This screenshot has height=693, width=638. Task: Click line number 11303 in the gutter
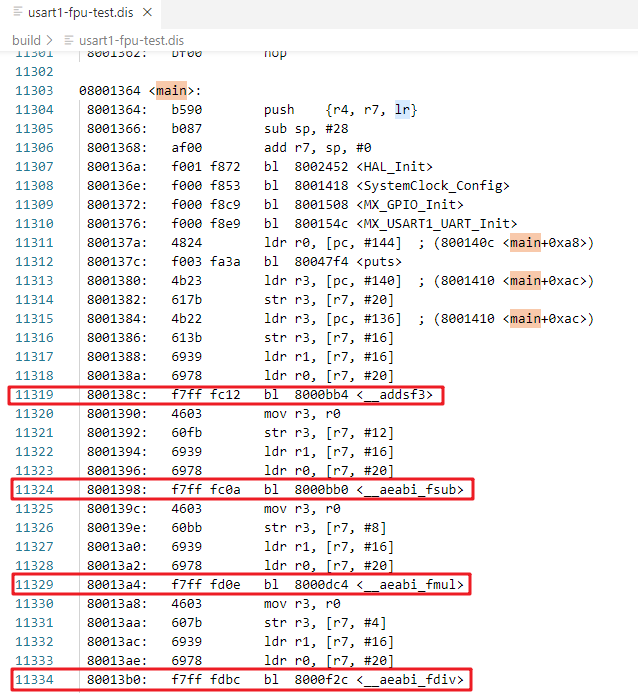[34, 91]
